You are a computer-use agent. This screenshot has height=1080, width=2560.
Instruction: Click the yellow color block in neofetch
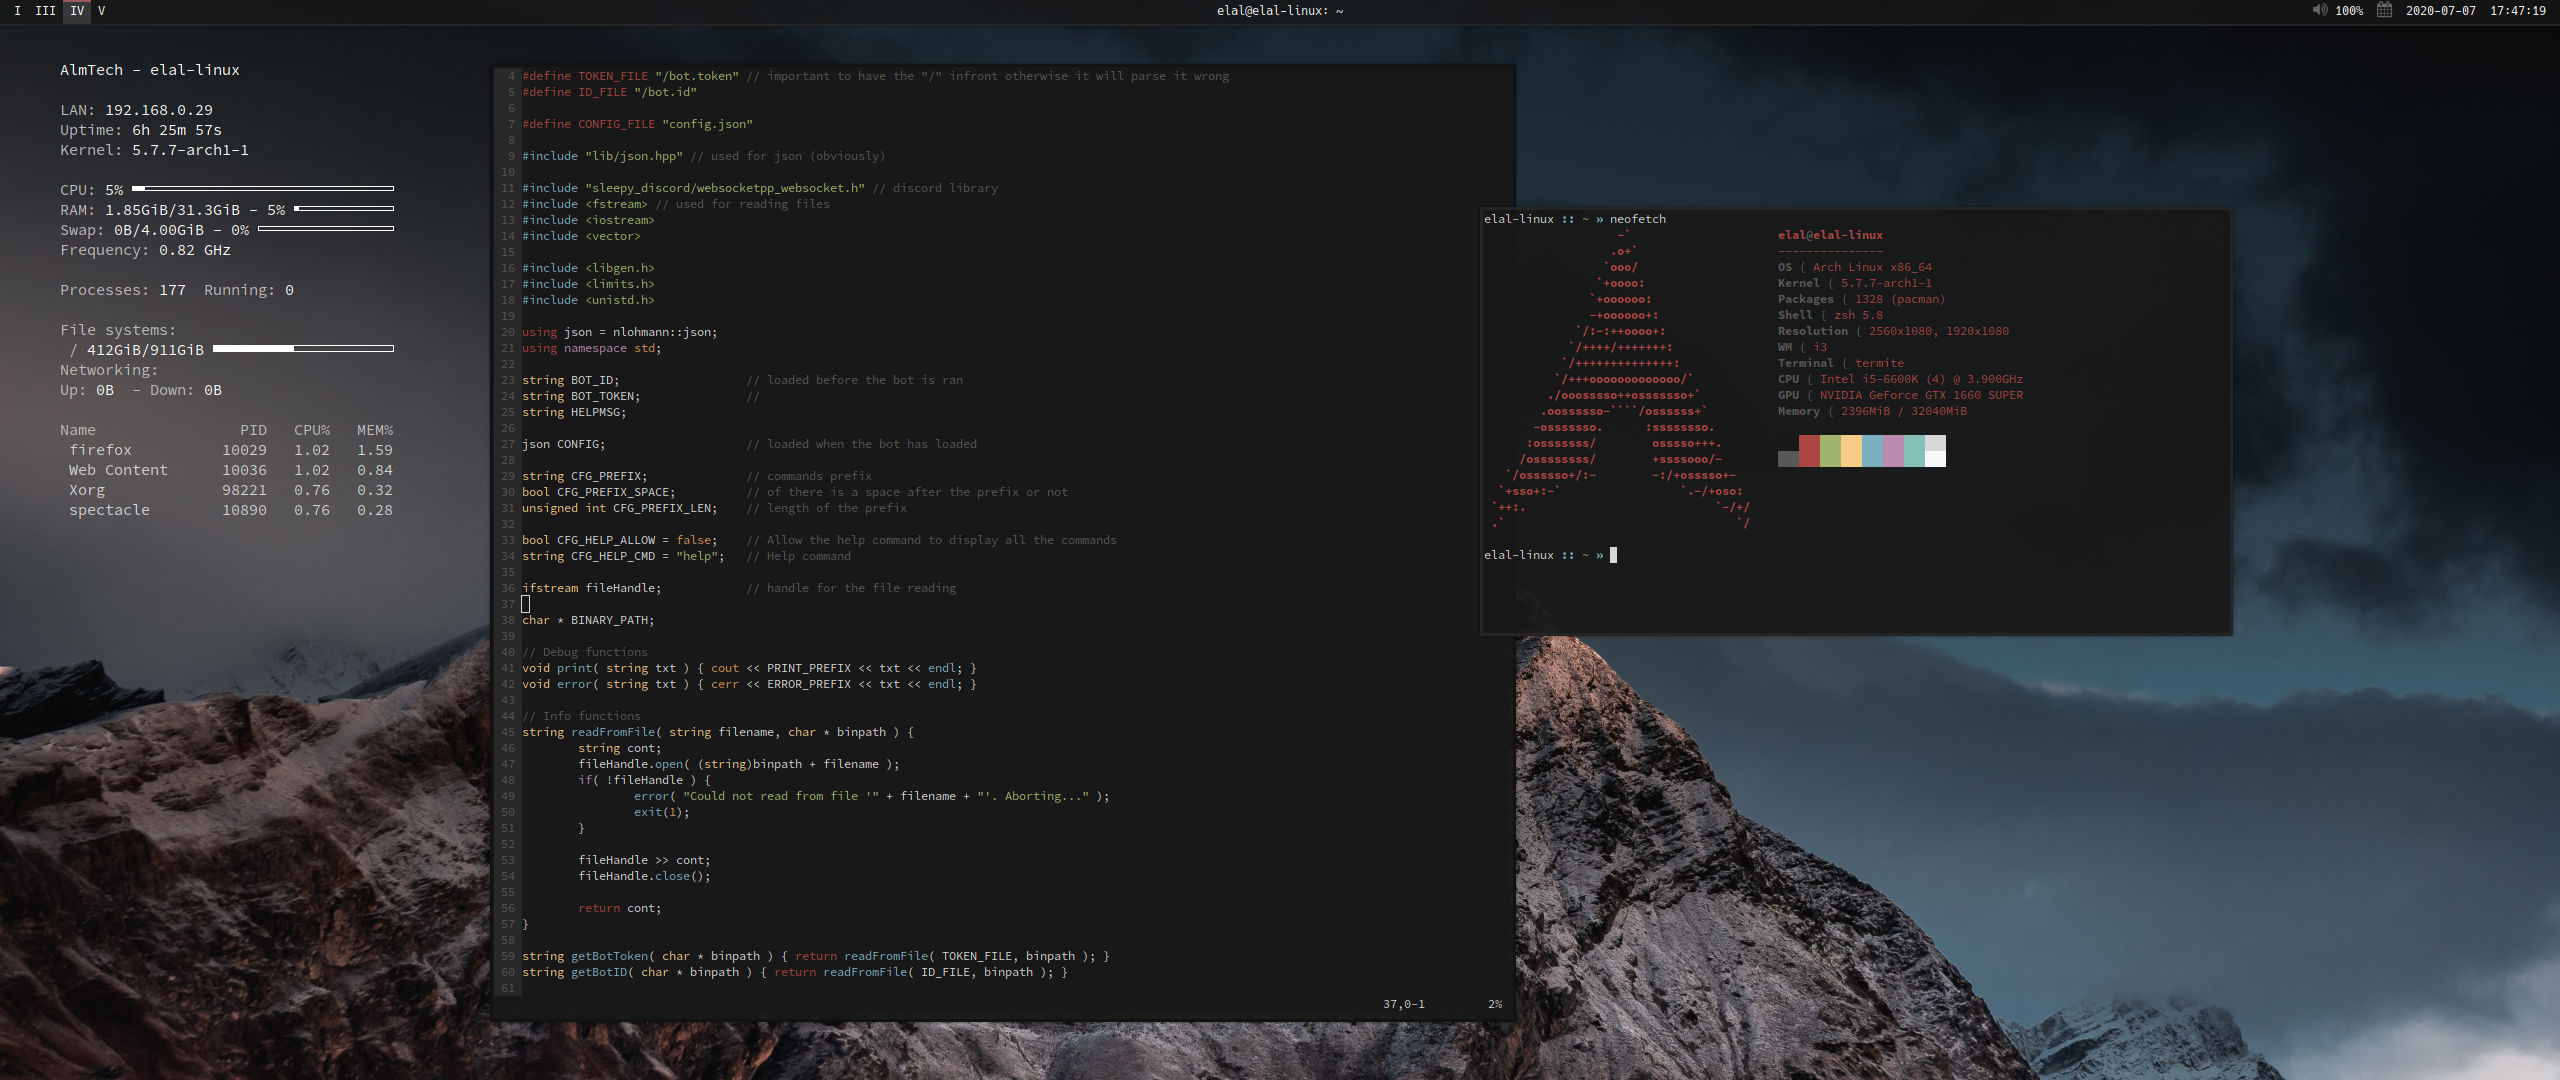pyautogui.click(x=1851, y=451)
